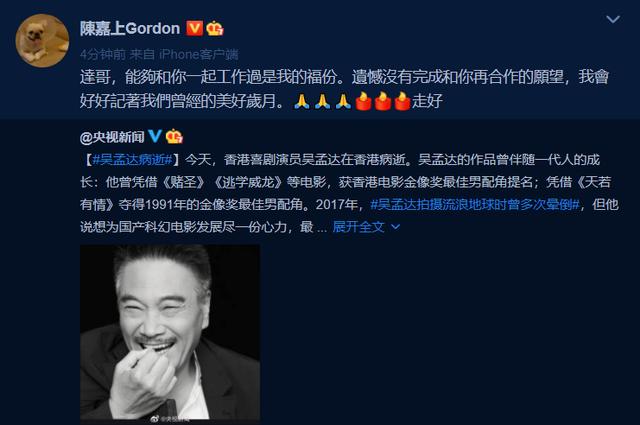Click the middle praying hands emoji
This screenshot has width=640, height=425.
coord(322,101)
